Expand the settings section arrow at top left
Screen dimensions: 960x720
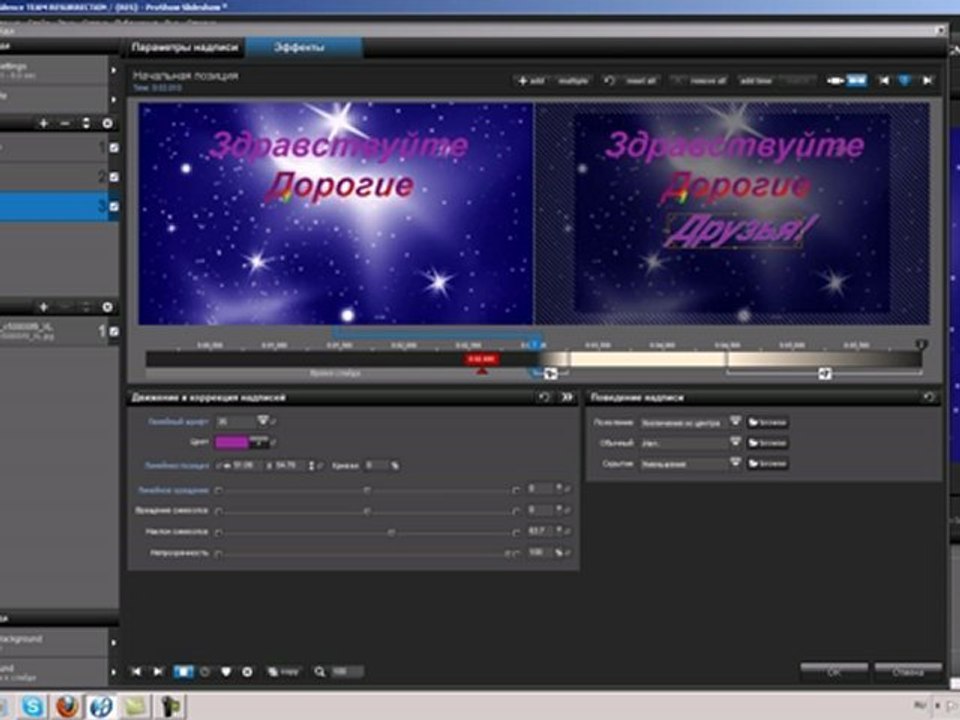(x=113, y=70)
